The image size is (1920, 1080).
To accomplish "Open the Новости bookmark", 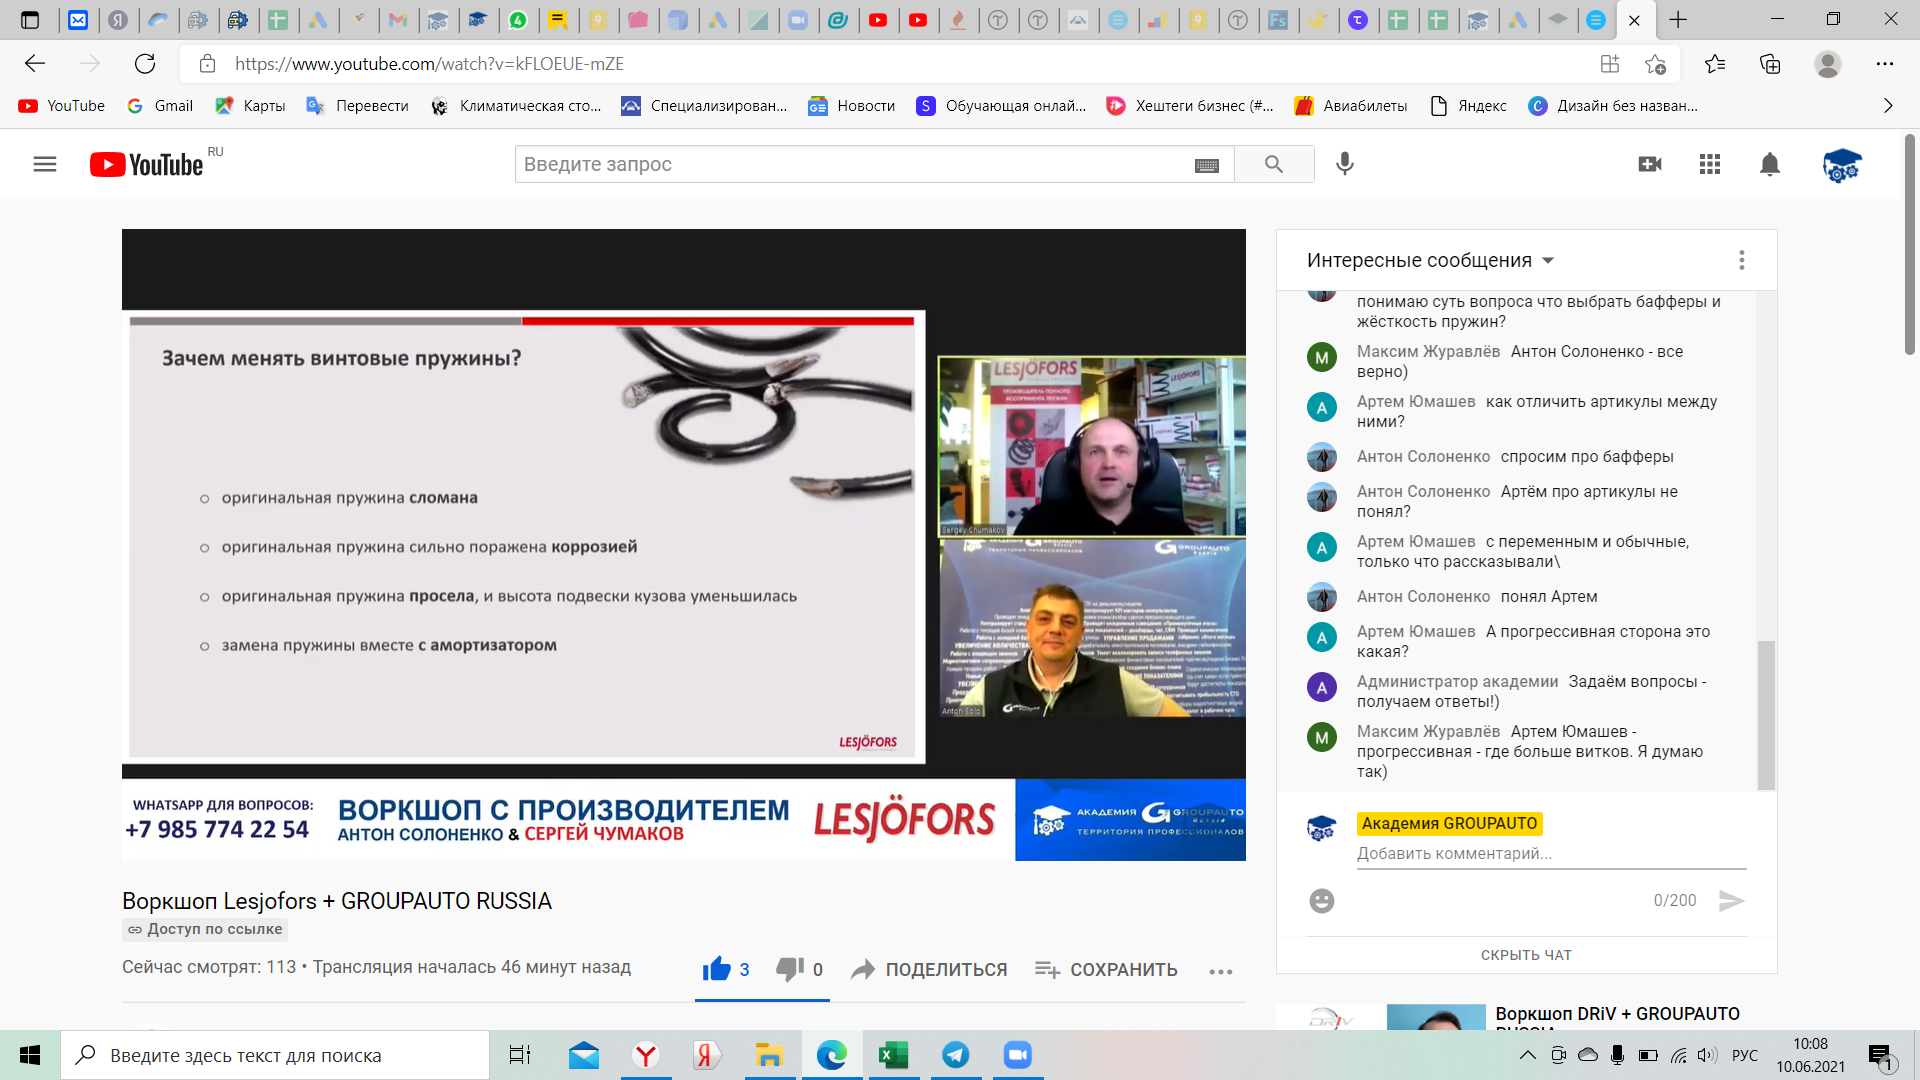I will pos(852,106).
